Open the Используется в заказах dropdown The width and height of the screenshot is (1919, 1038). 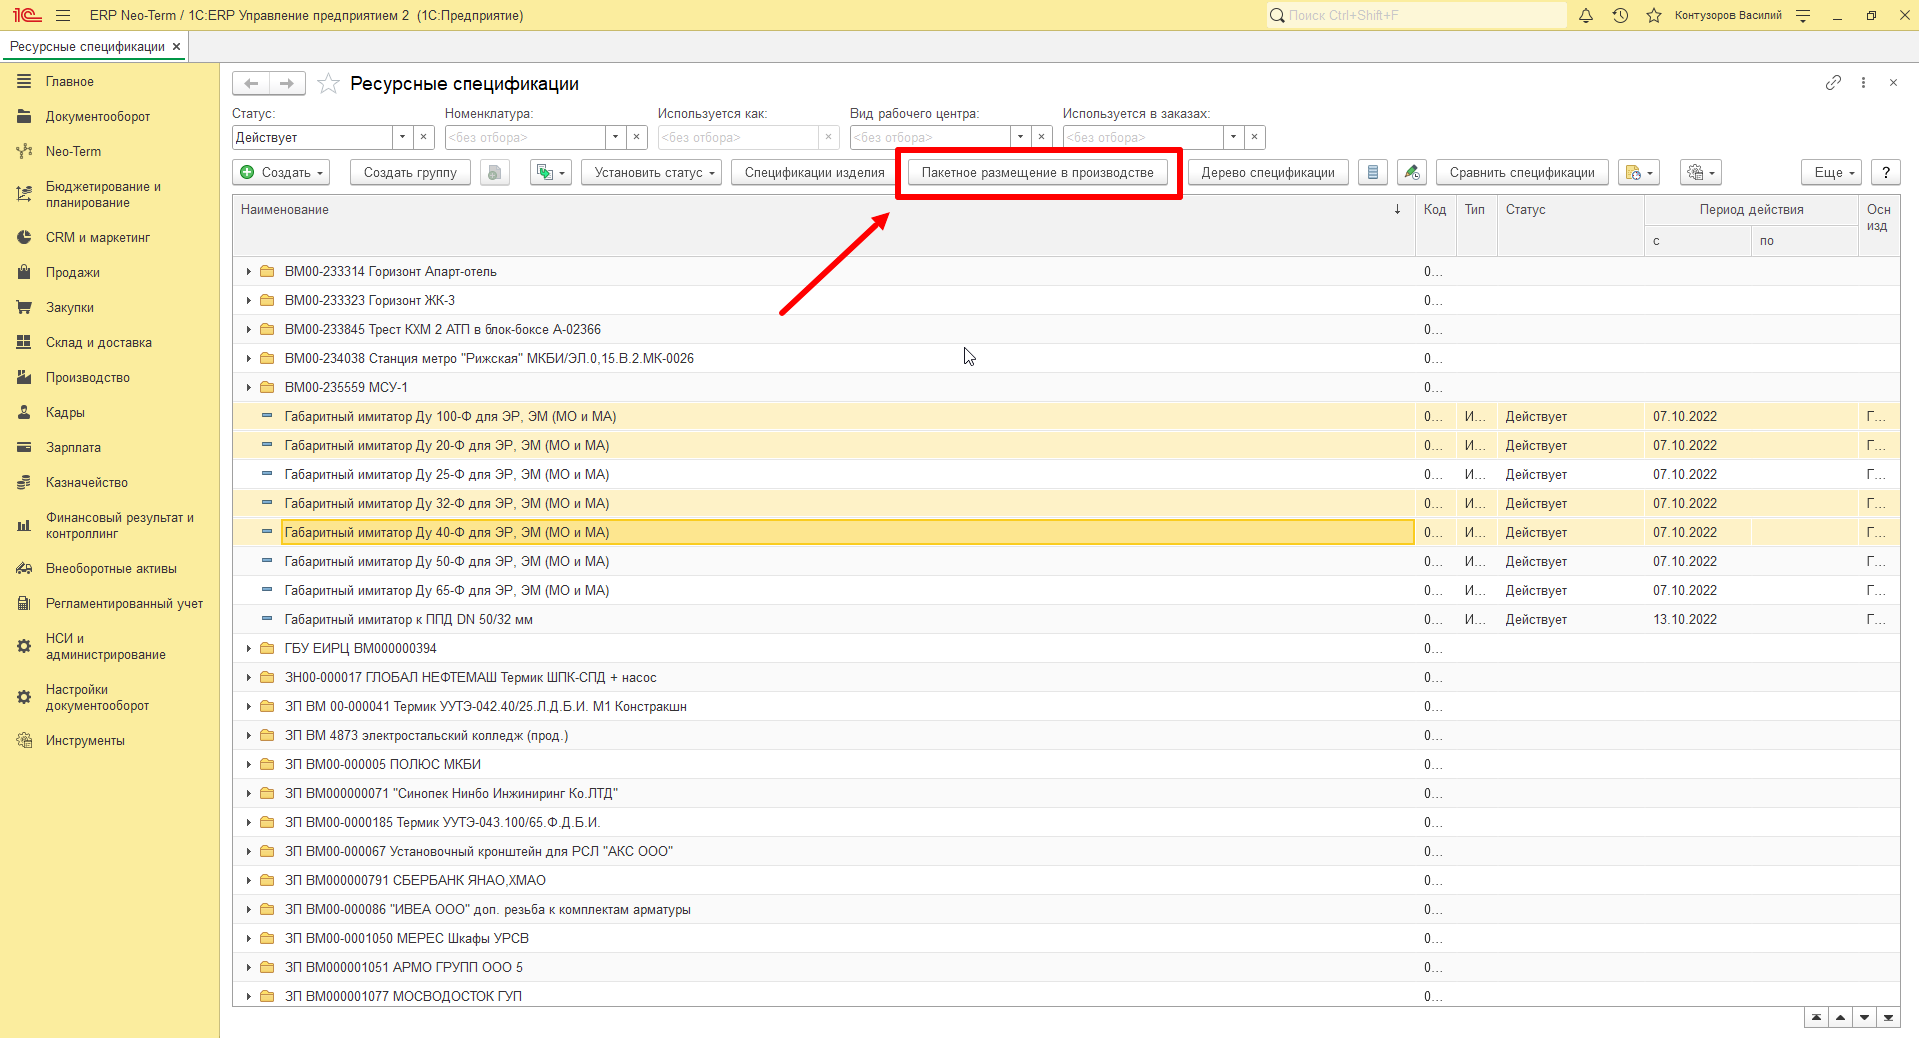click(1233, 137)
